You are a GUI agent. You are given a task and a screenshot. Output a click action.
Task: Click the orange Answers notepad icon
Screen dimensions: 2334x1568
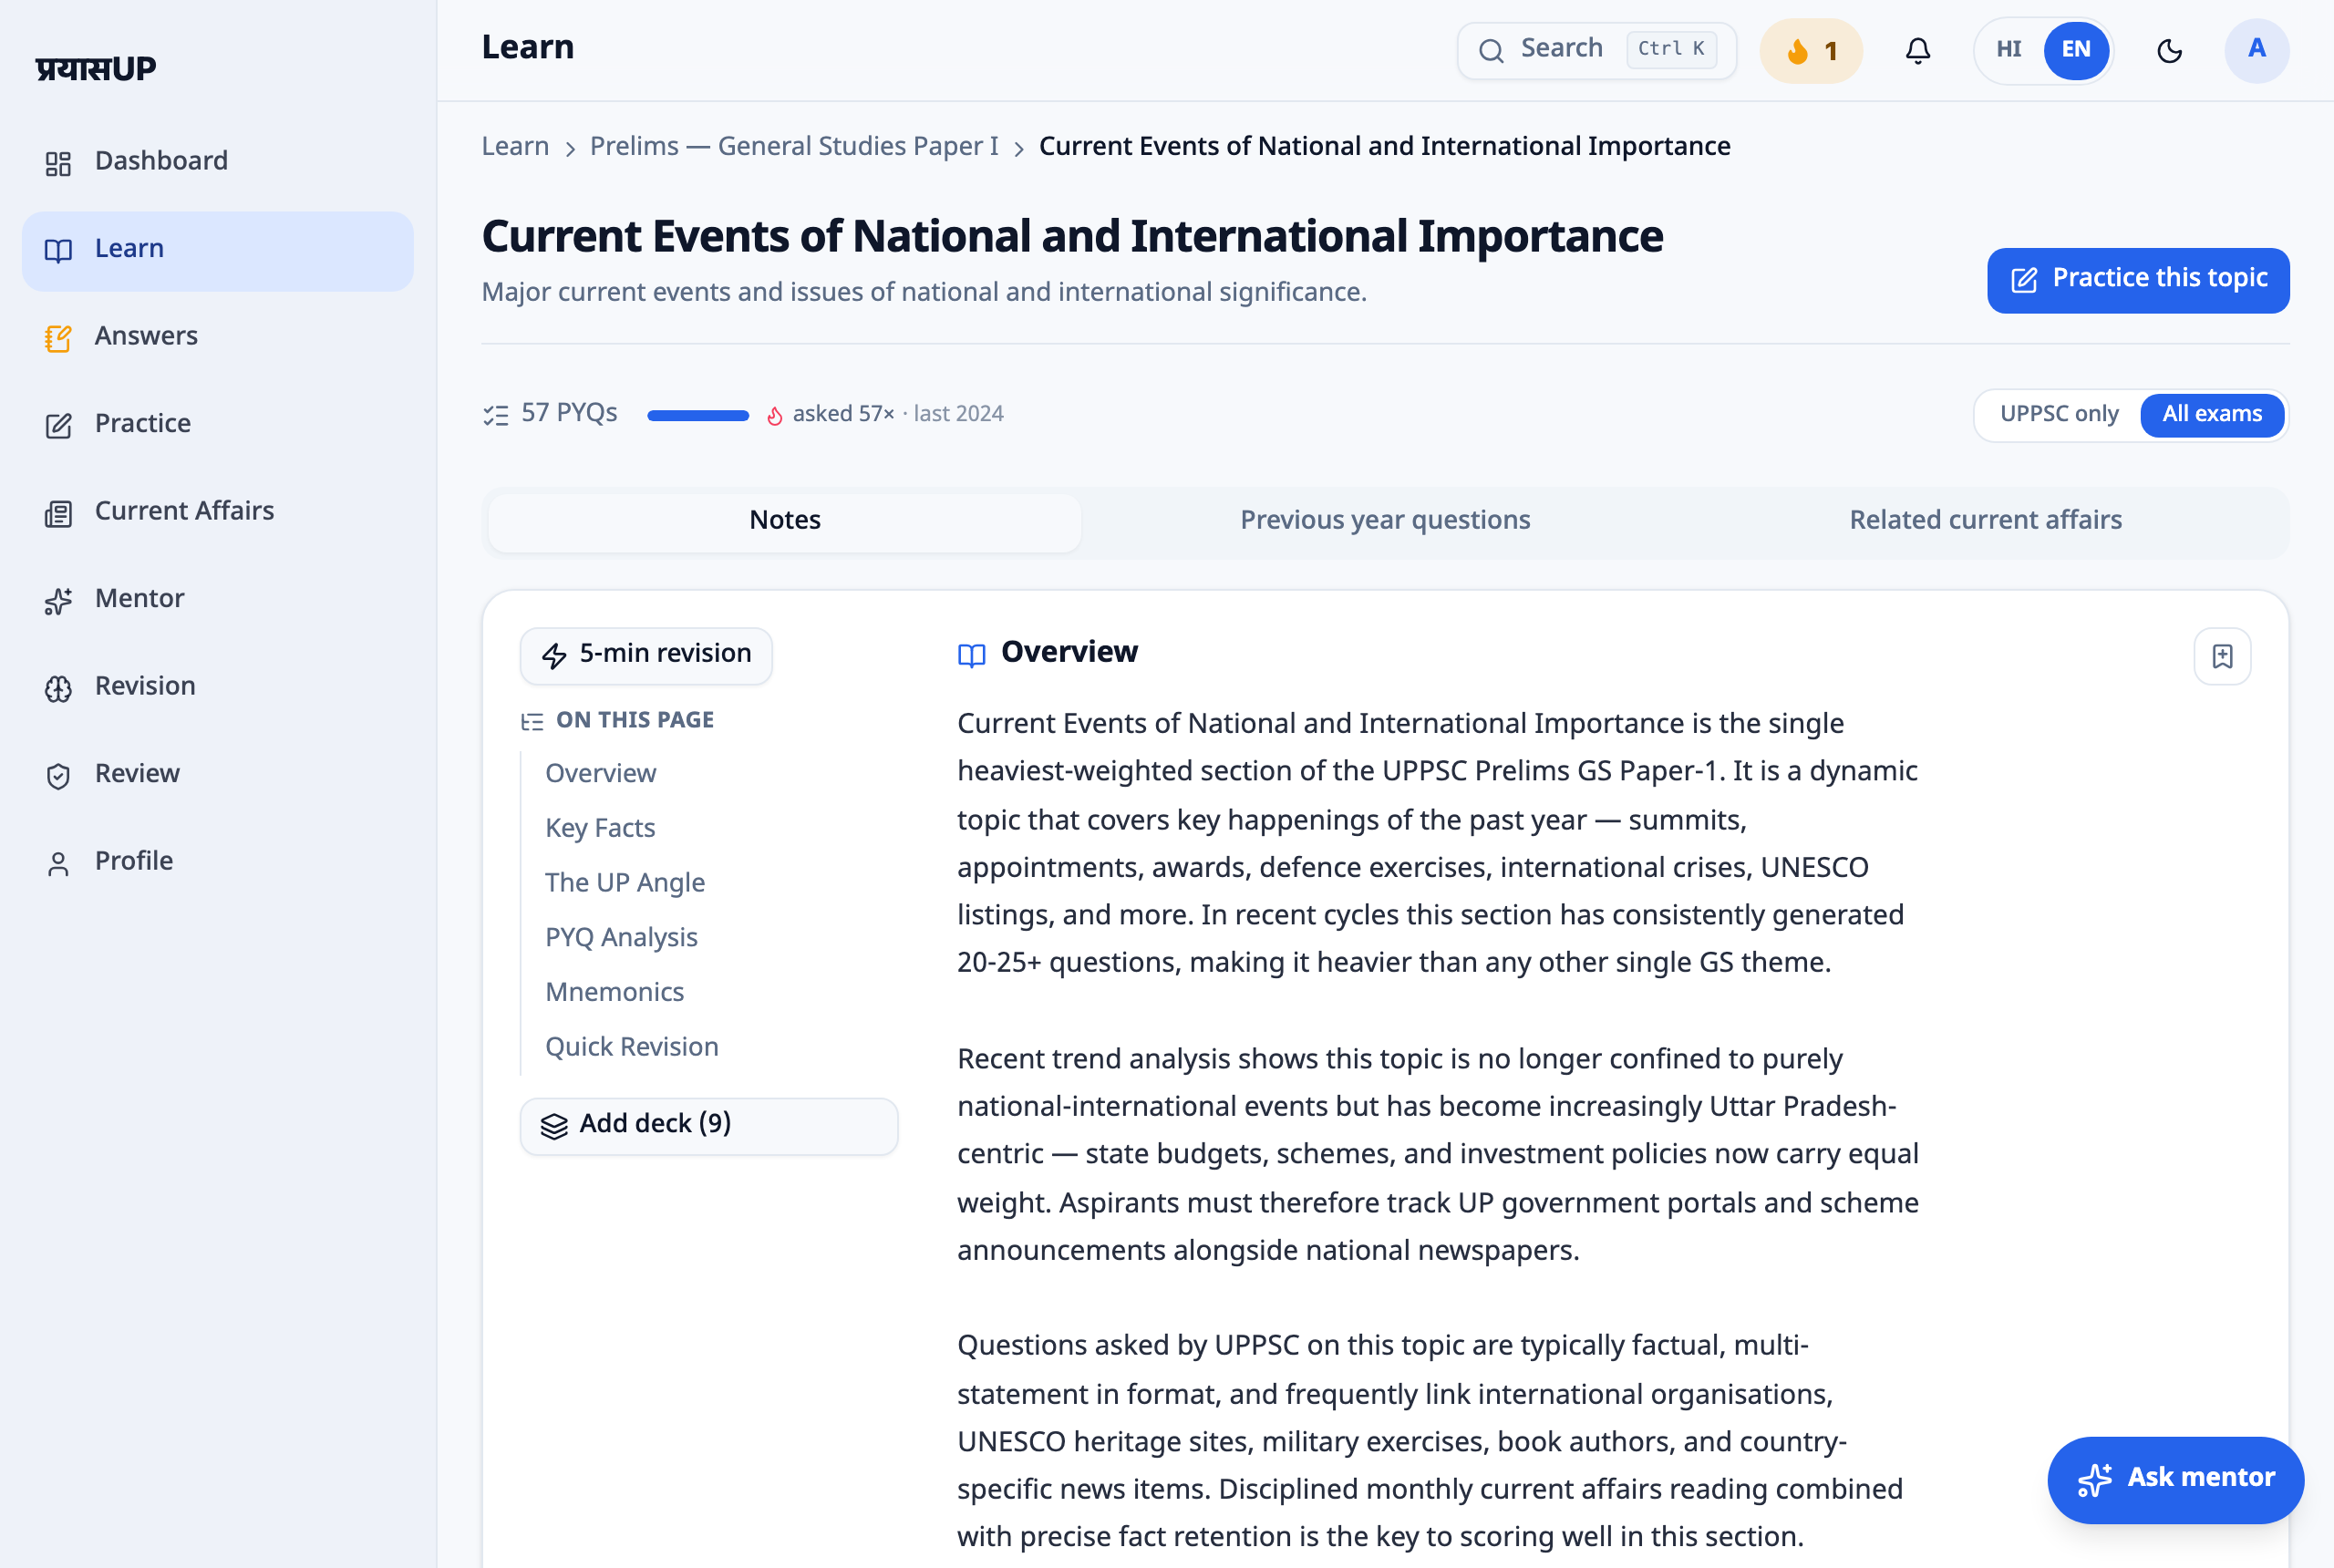pos(58,338)
